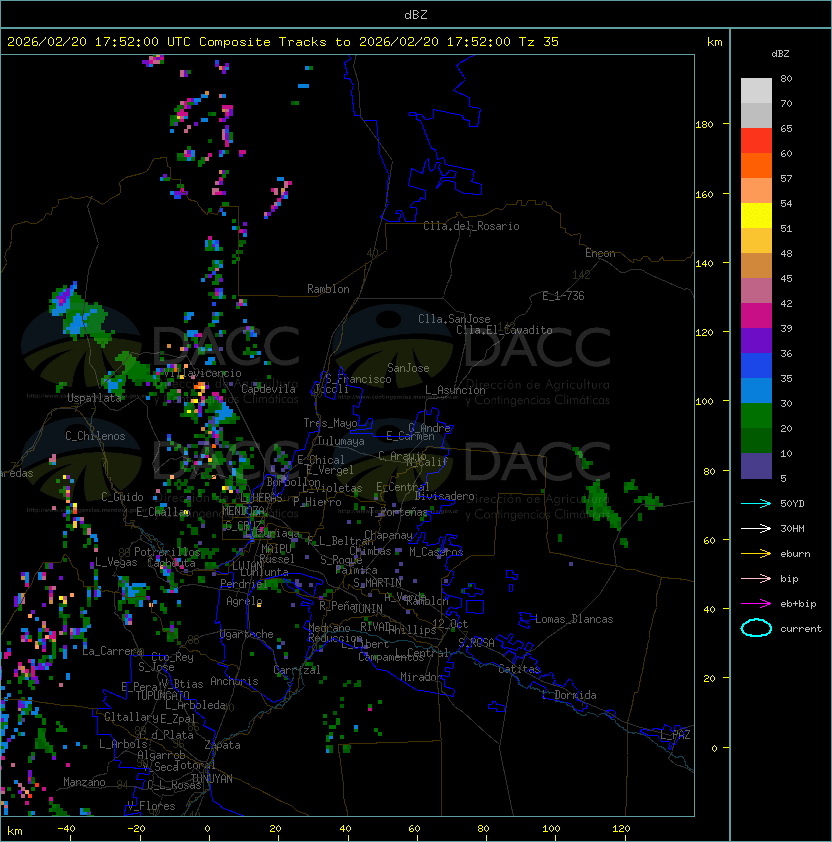This screenshot has height=842, width=832.
Task: Click the 'Zapata' map label
Action: 222,745
